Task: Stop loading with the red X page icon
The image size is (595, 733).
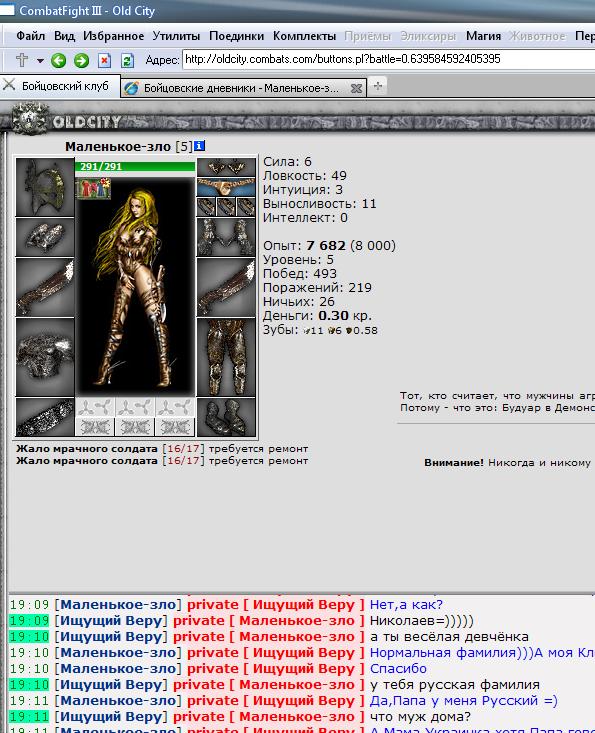Action: pyautogui.click(x=105, y=60)
